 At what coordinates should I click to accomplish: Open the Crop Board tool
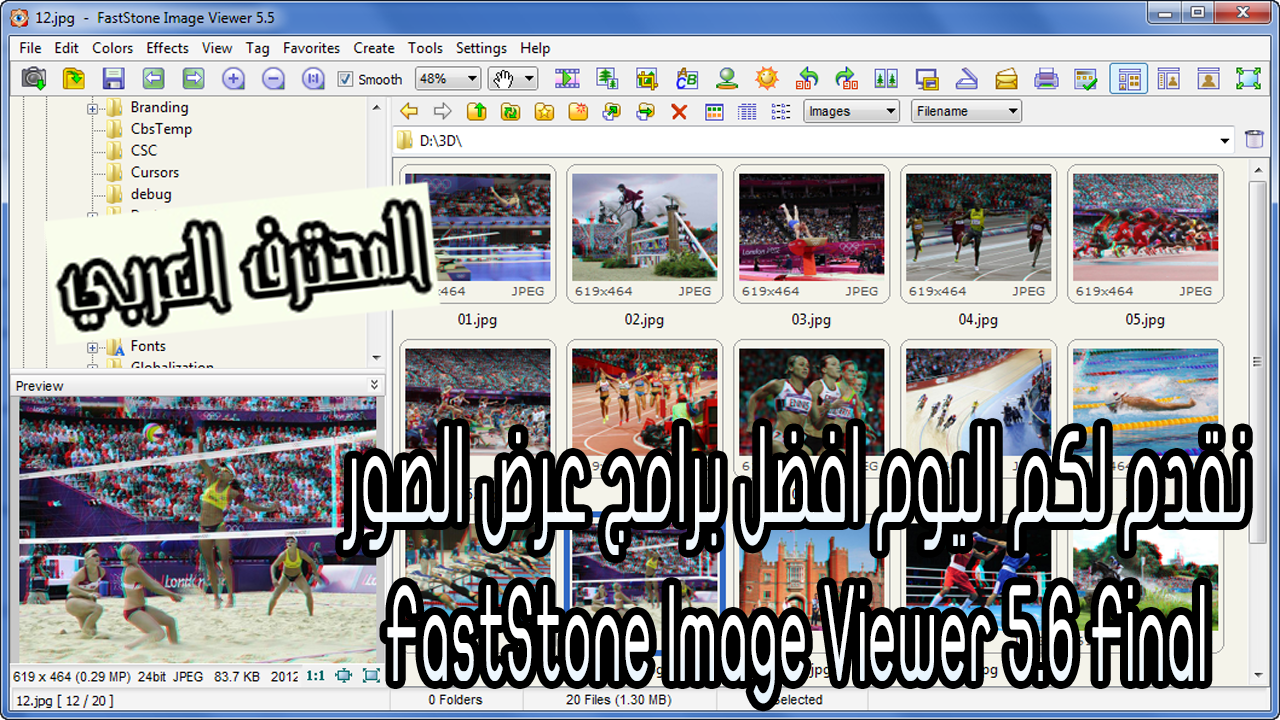647,78
